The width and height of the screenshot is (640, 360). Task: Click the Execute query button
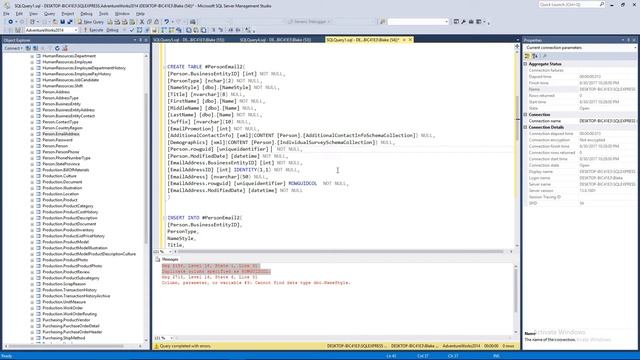coord(93,30)
